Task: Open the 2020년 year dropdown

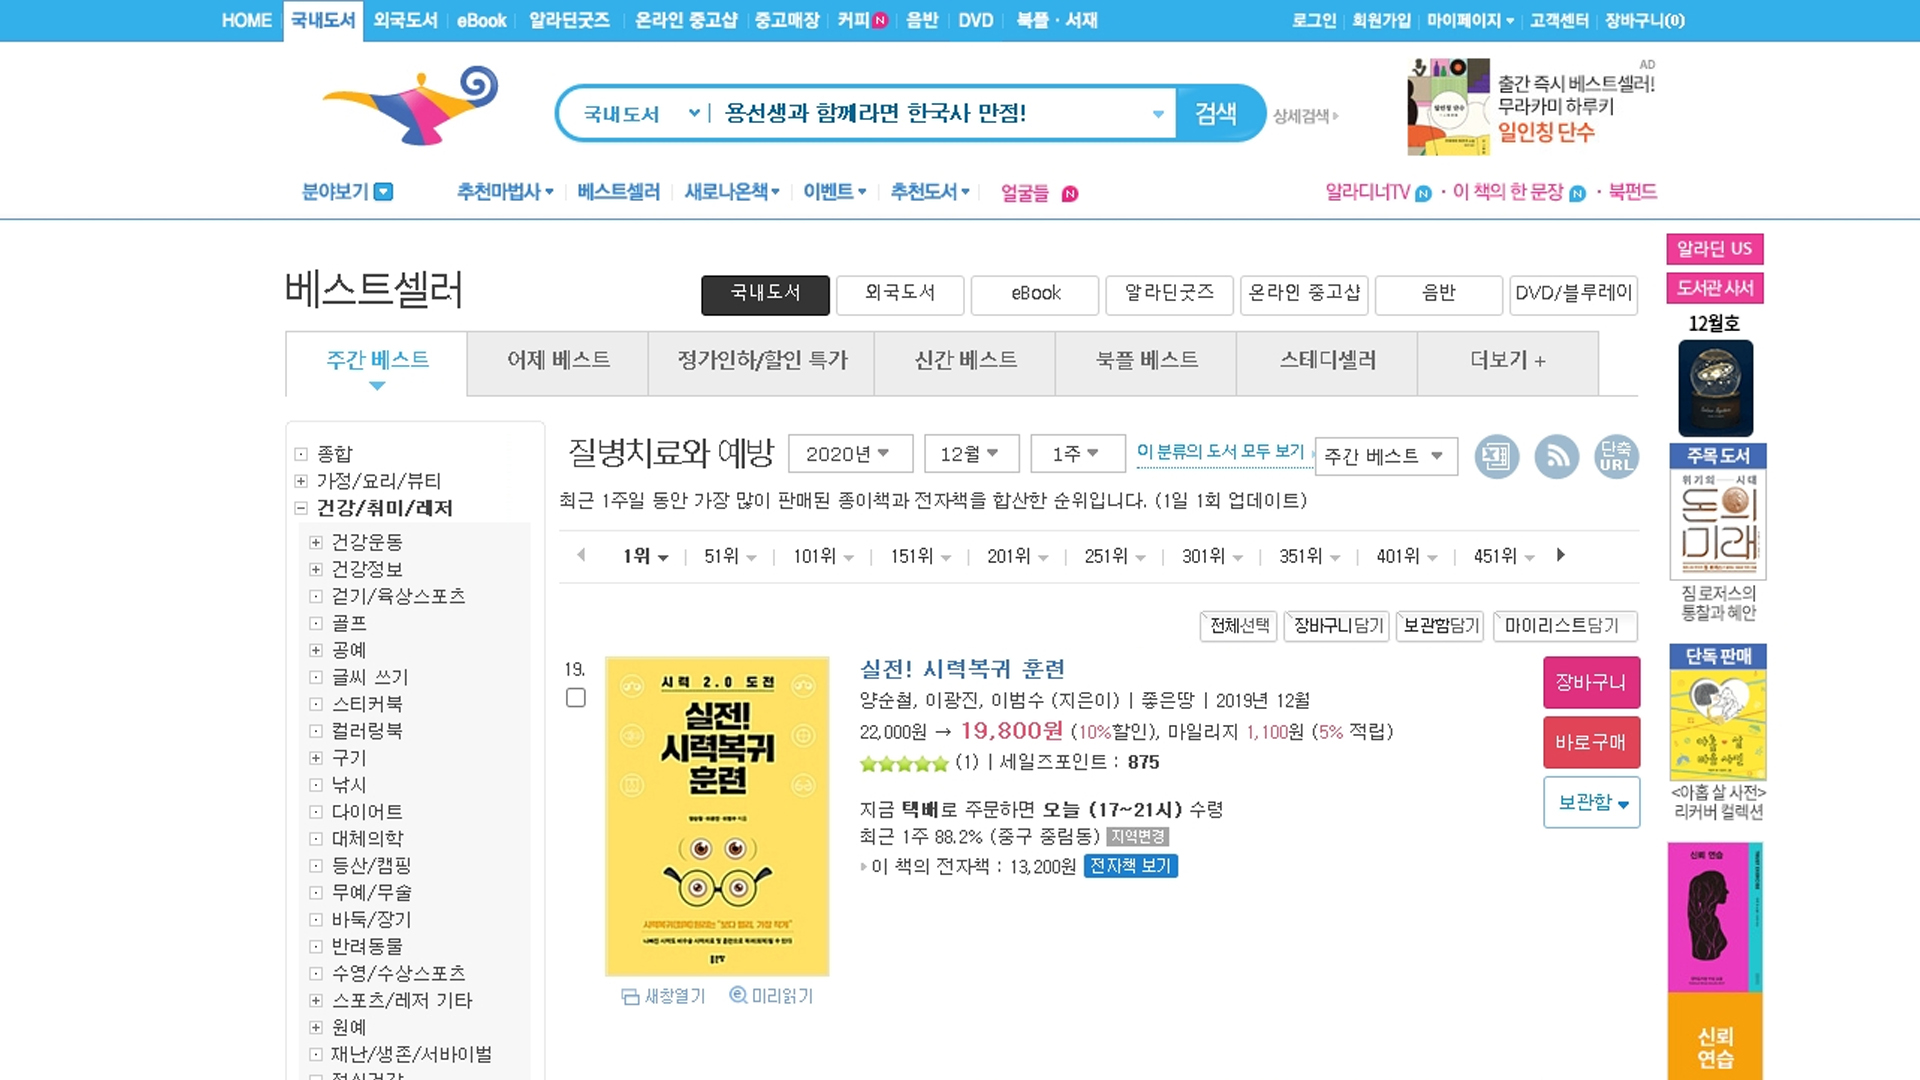Action: point(850,454)
